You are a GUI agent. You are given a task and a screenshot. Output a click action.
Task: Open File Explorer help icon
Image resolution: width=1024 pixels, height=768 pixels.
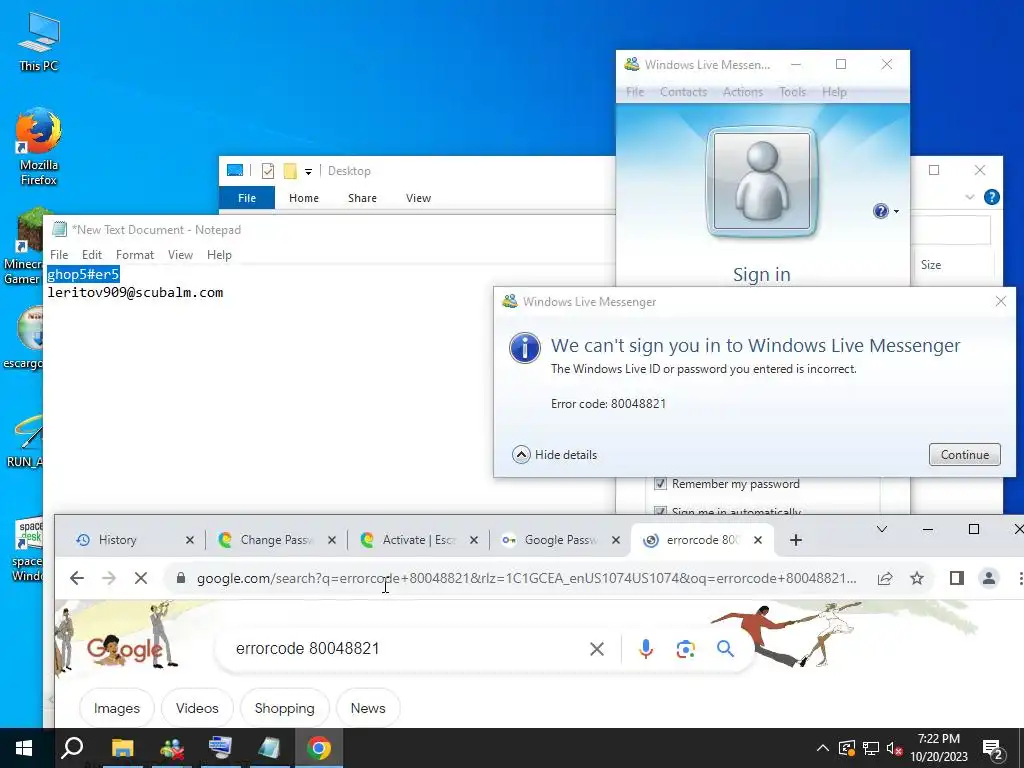coord(991,197)
